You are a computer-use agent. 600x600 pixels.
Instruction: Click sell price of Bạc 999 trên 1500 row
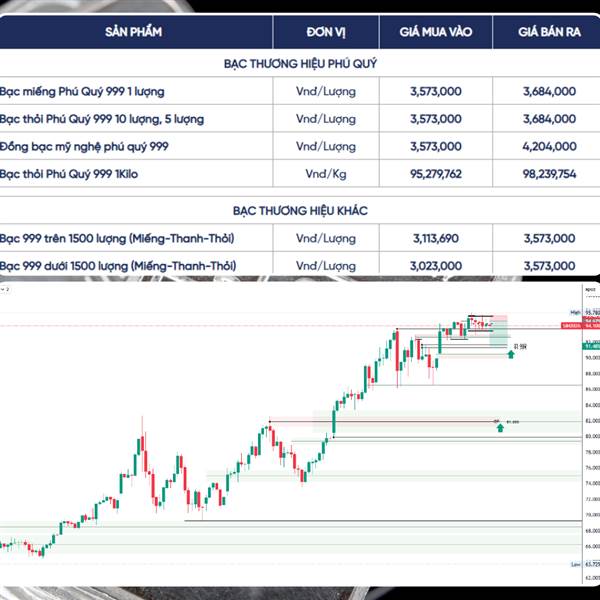pyautogui.click(x=549, y=238)
